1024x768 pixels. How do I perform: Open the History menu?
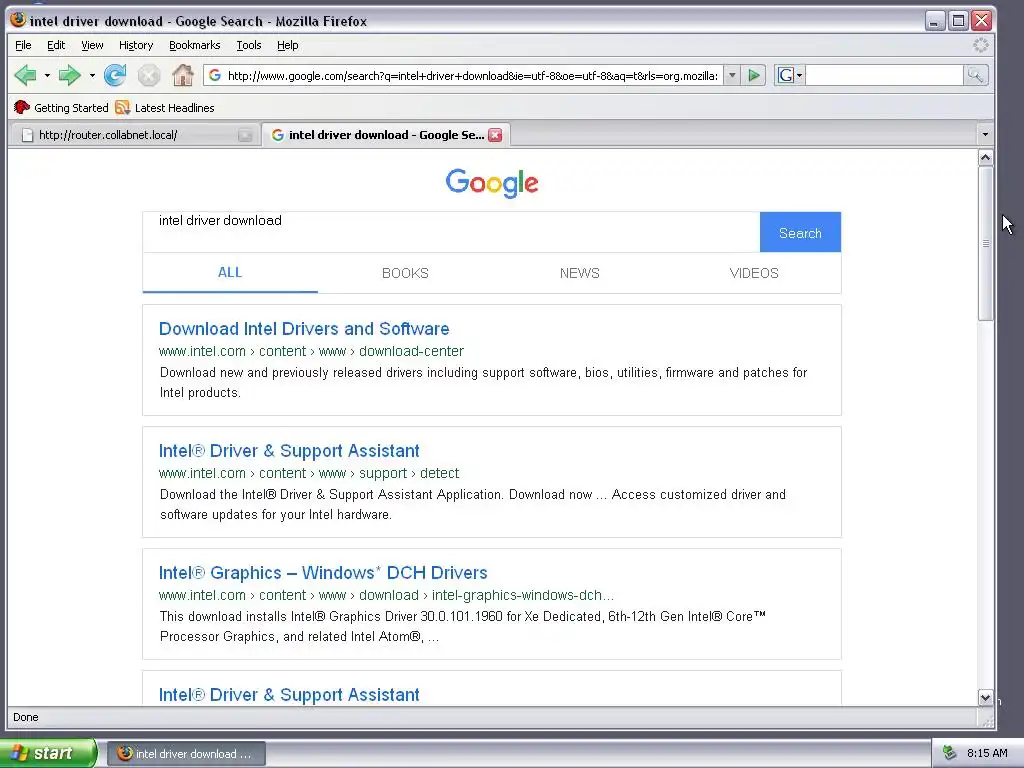[x=136, y=45]
